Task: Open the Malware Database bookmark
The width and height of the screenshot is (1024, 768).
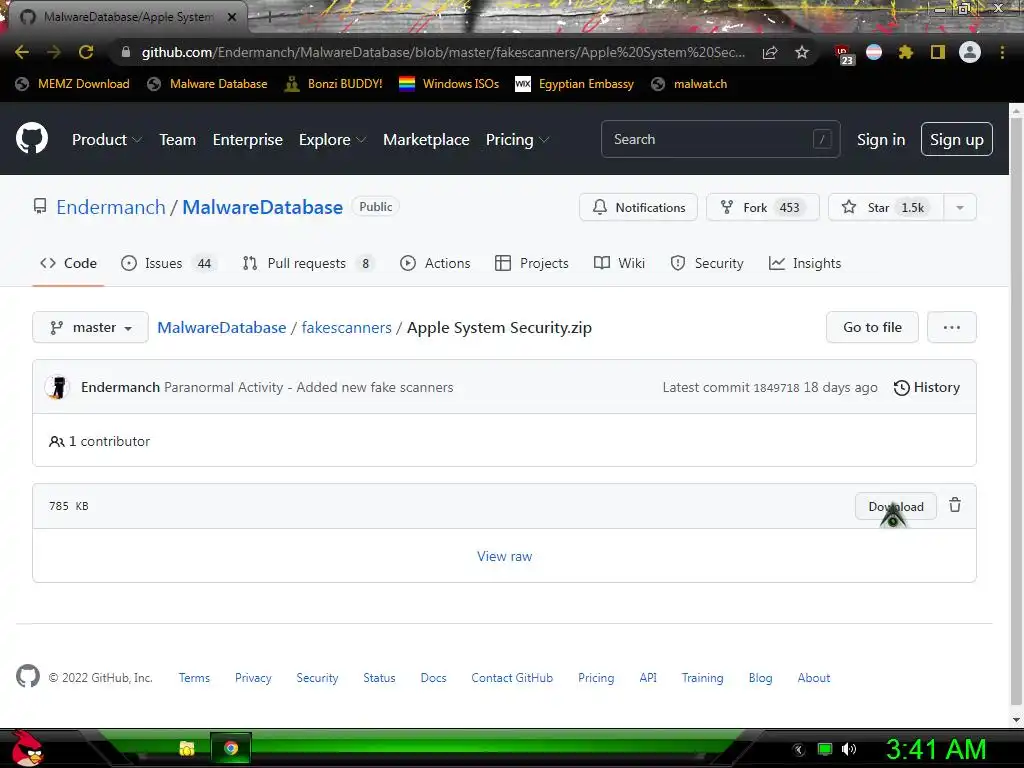Action: [x=208, y=84]
